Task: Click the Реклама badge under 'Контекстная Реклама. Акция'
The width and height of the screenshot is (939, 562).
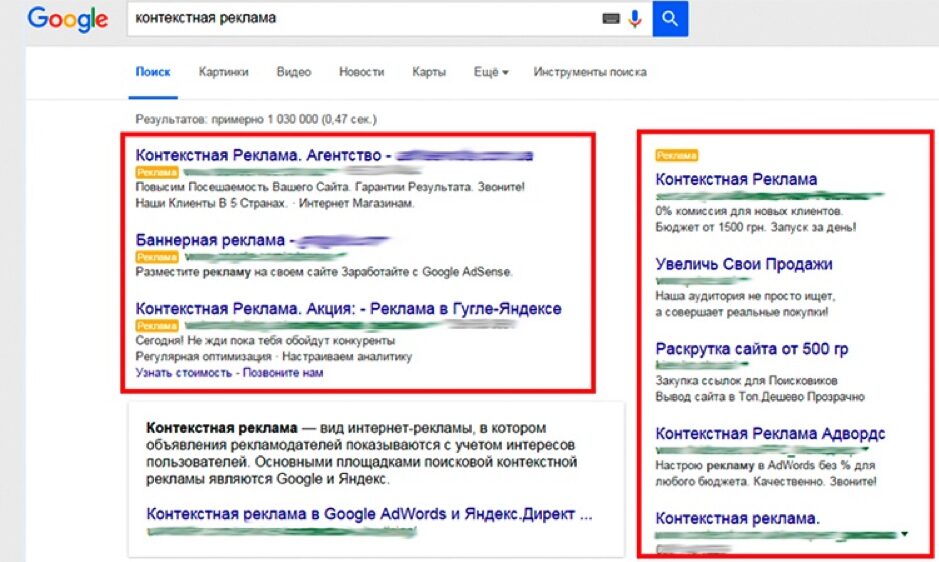Action: pos(157,326)
